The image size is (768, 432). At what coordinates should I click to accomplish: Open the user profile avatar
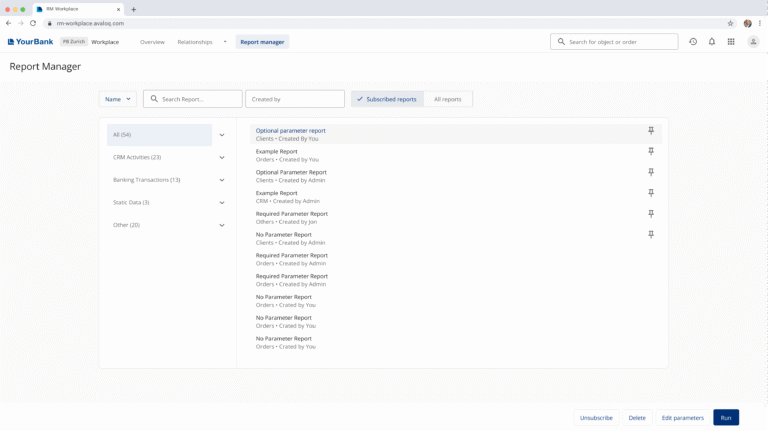[x=753, y=42]
